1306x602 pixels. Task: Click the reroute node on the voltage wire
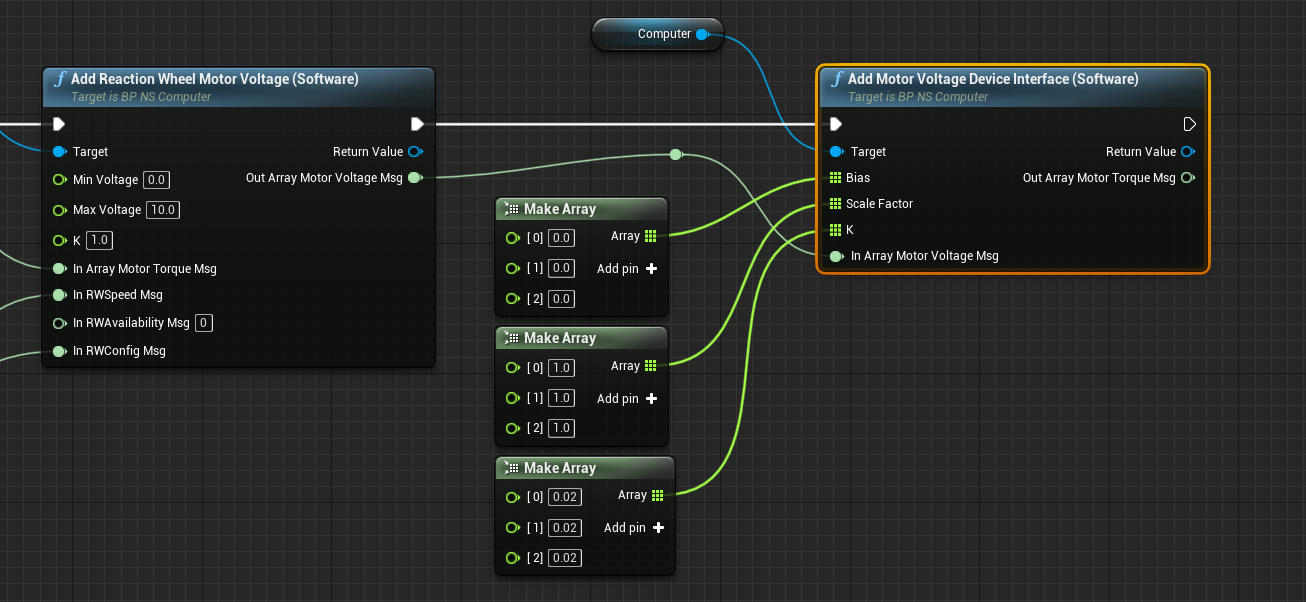point(676,154)
